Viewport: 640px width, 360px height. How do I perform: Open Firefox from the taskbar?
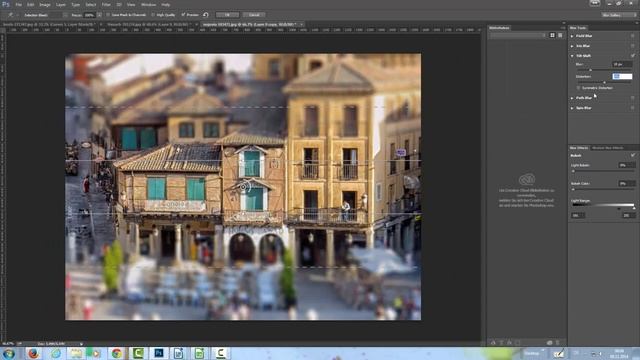(x=33, y=353)
